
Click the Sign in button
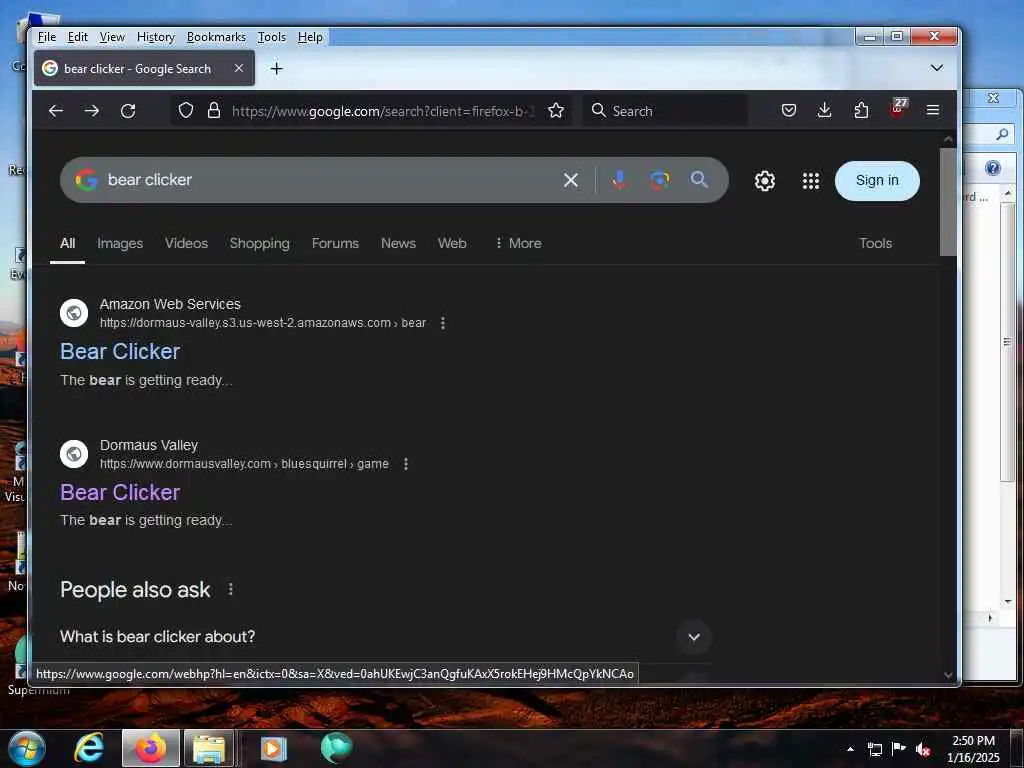[x=877, y=181]
